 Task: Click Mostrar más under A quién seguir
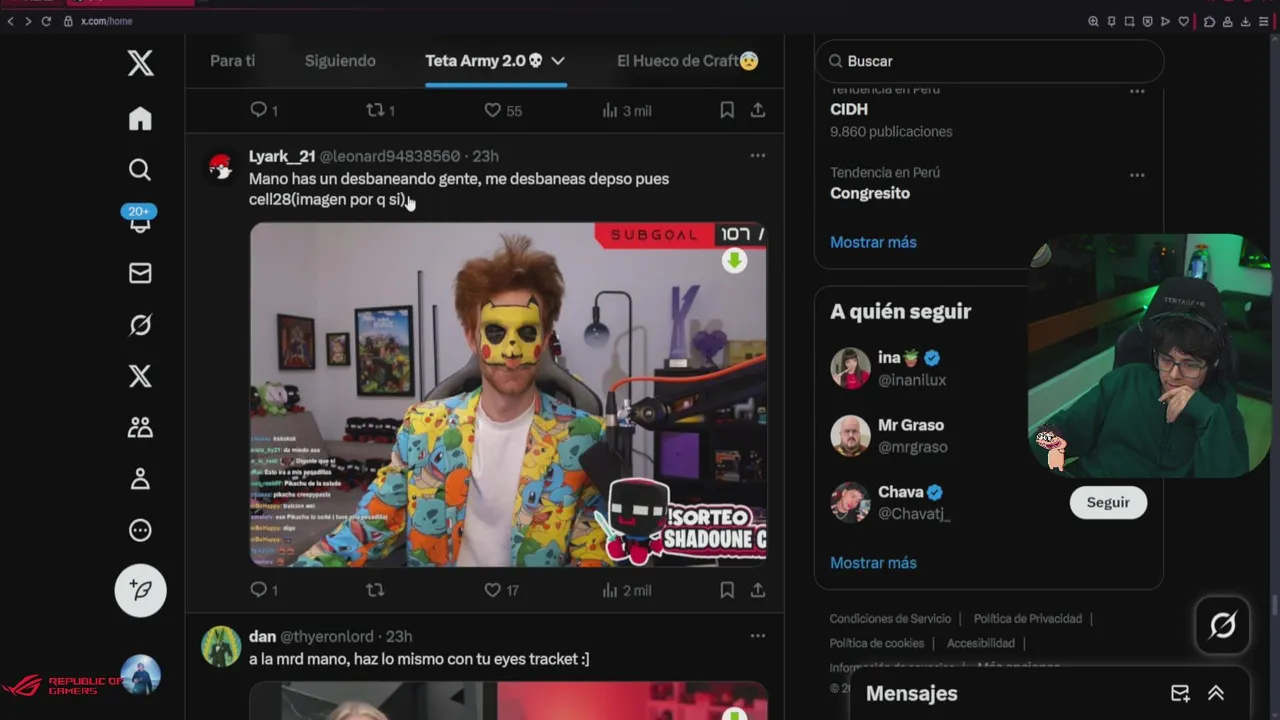[873, 563]
